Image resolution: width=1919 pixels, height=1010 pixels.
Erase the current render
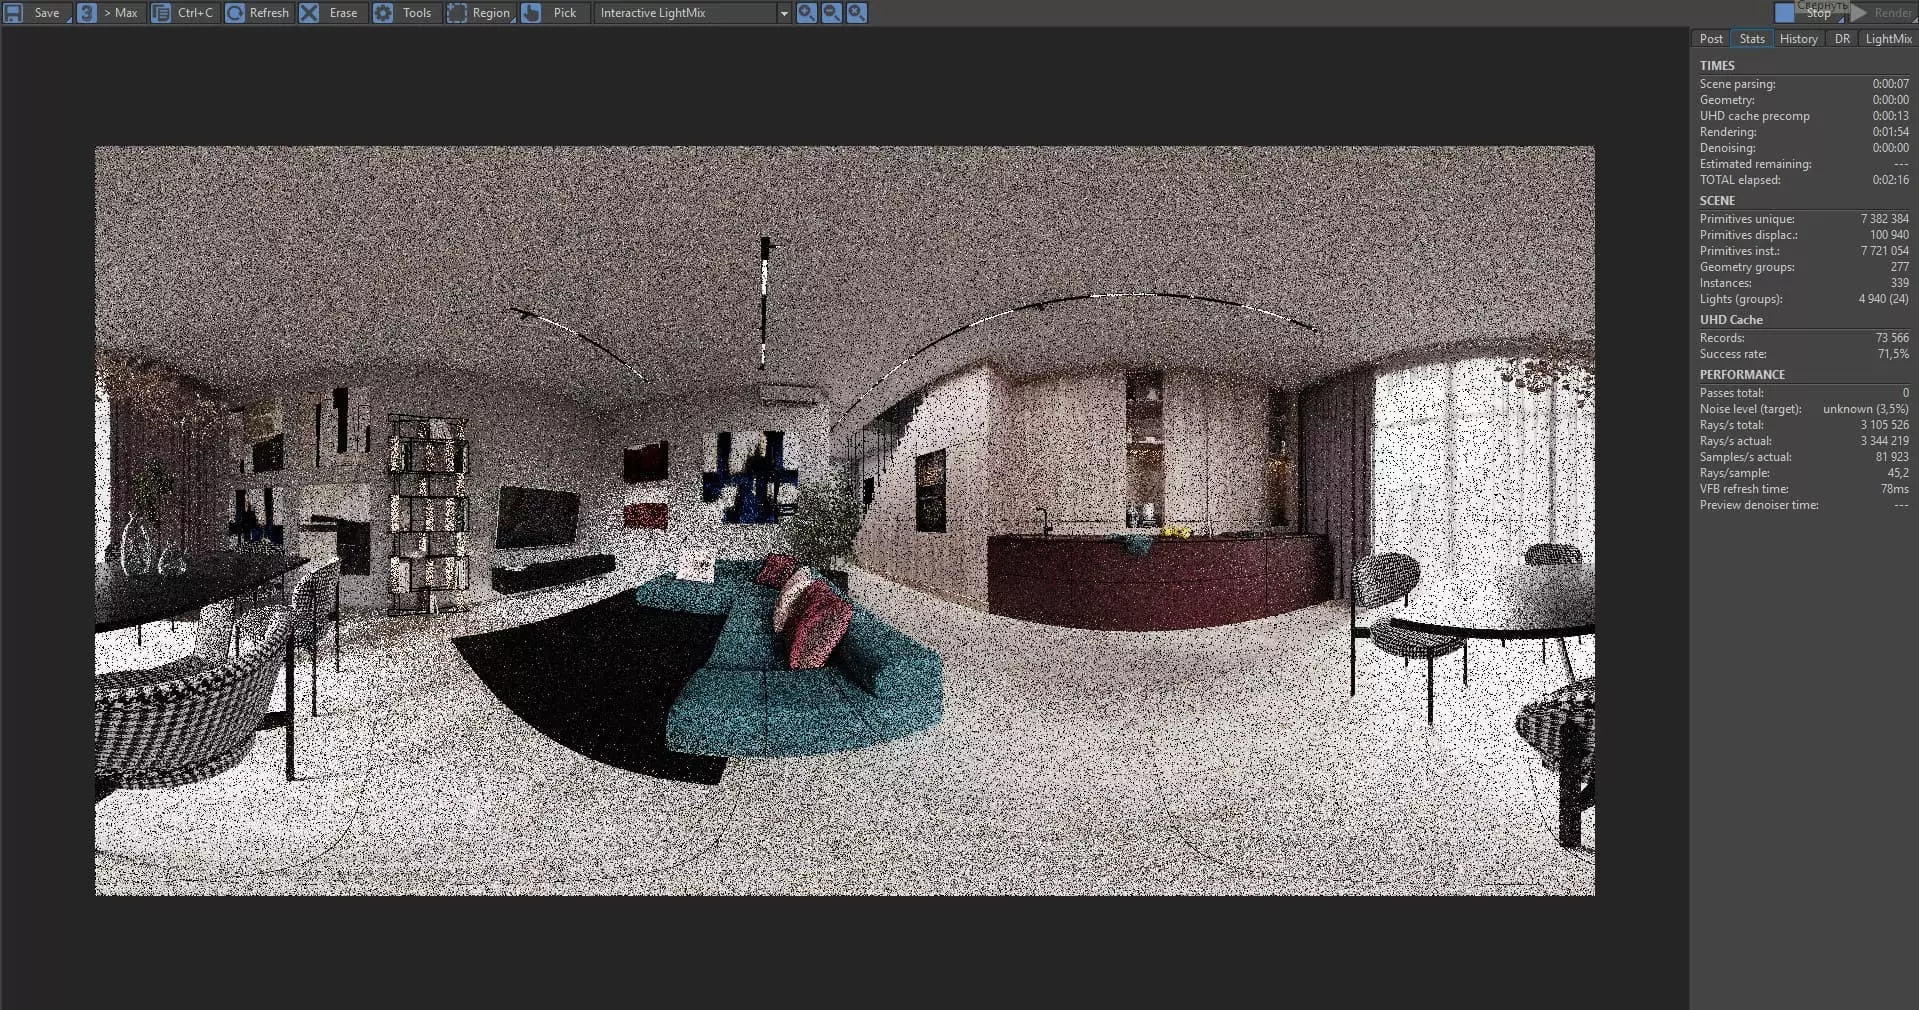[x=331, y=13]
